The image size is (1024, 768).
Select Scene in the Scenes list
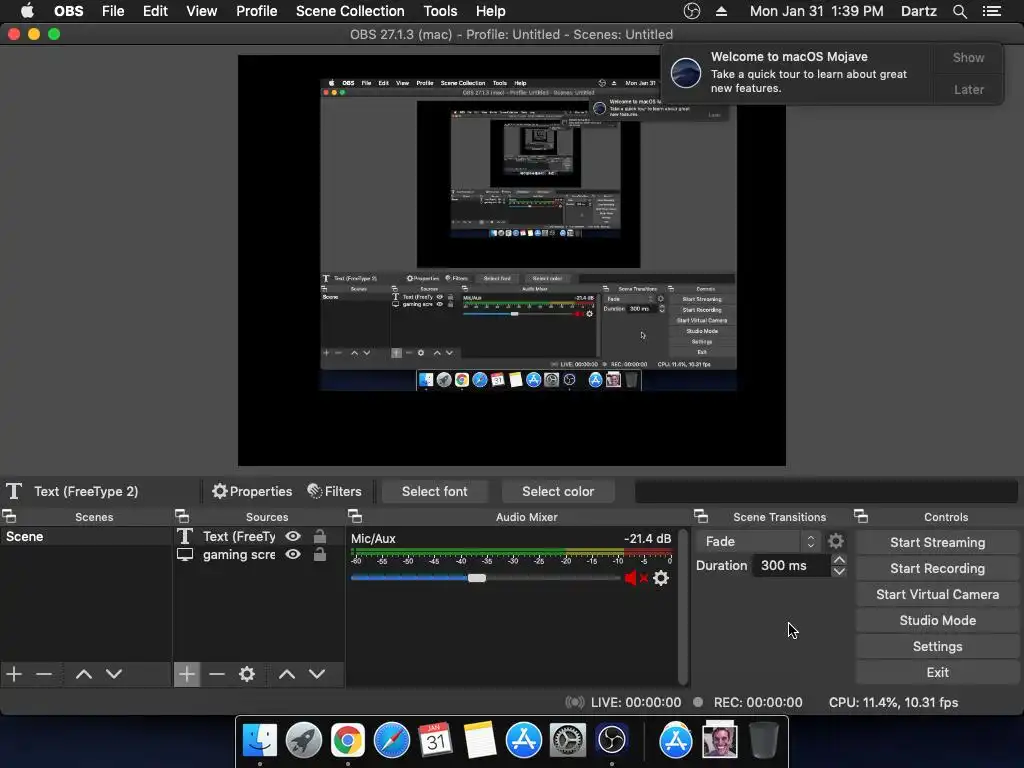click(x=86, y=536)
